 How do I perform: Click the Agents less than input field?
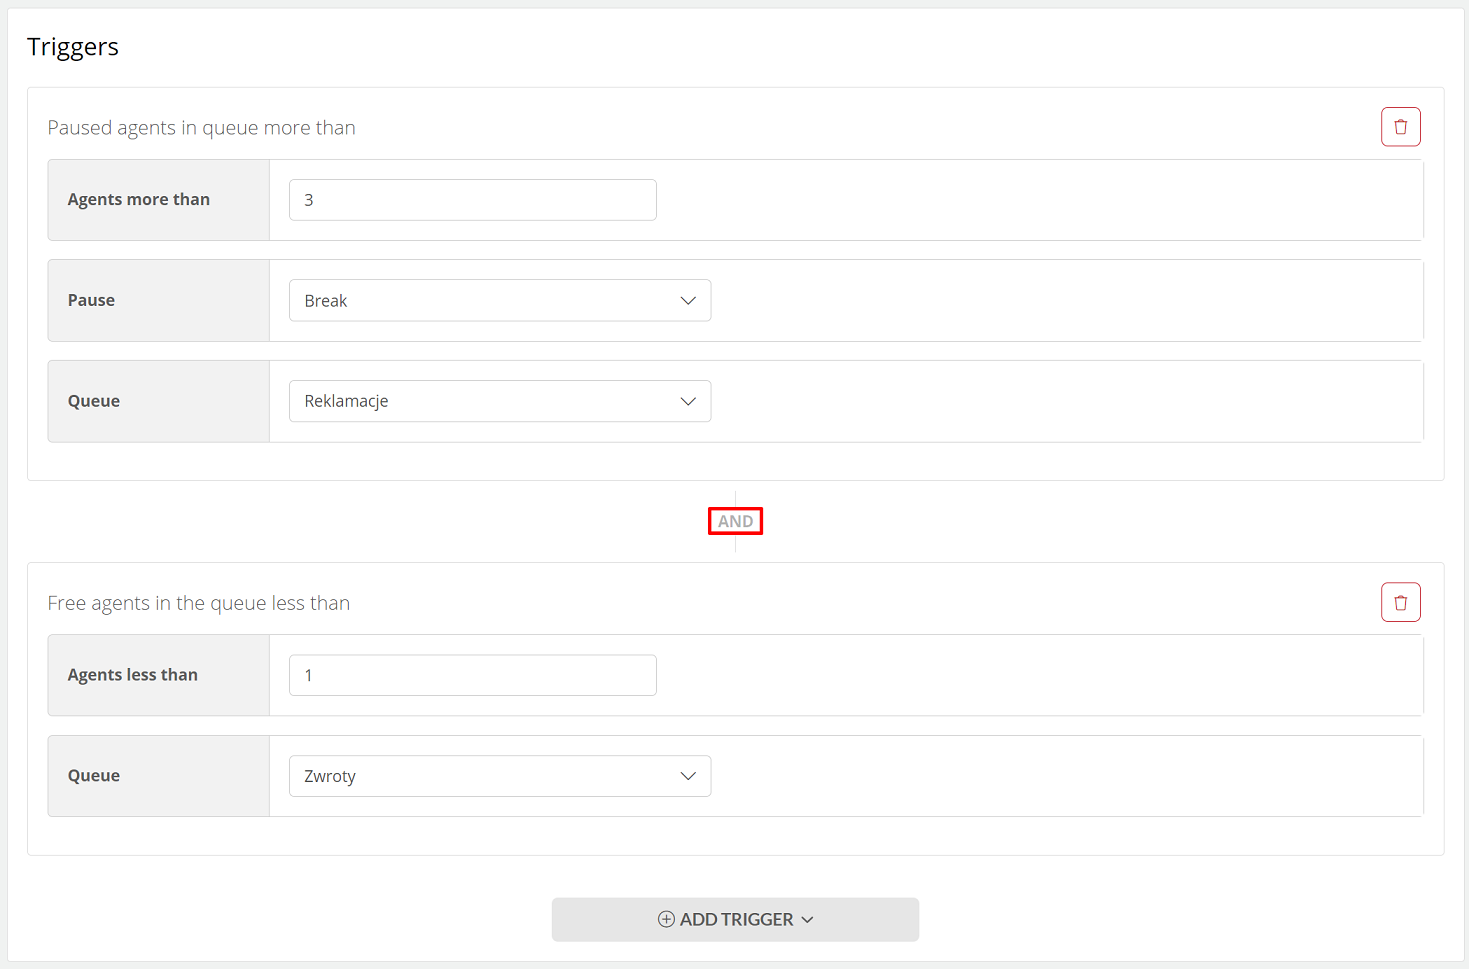tap(473, 675)
